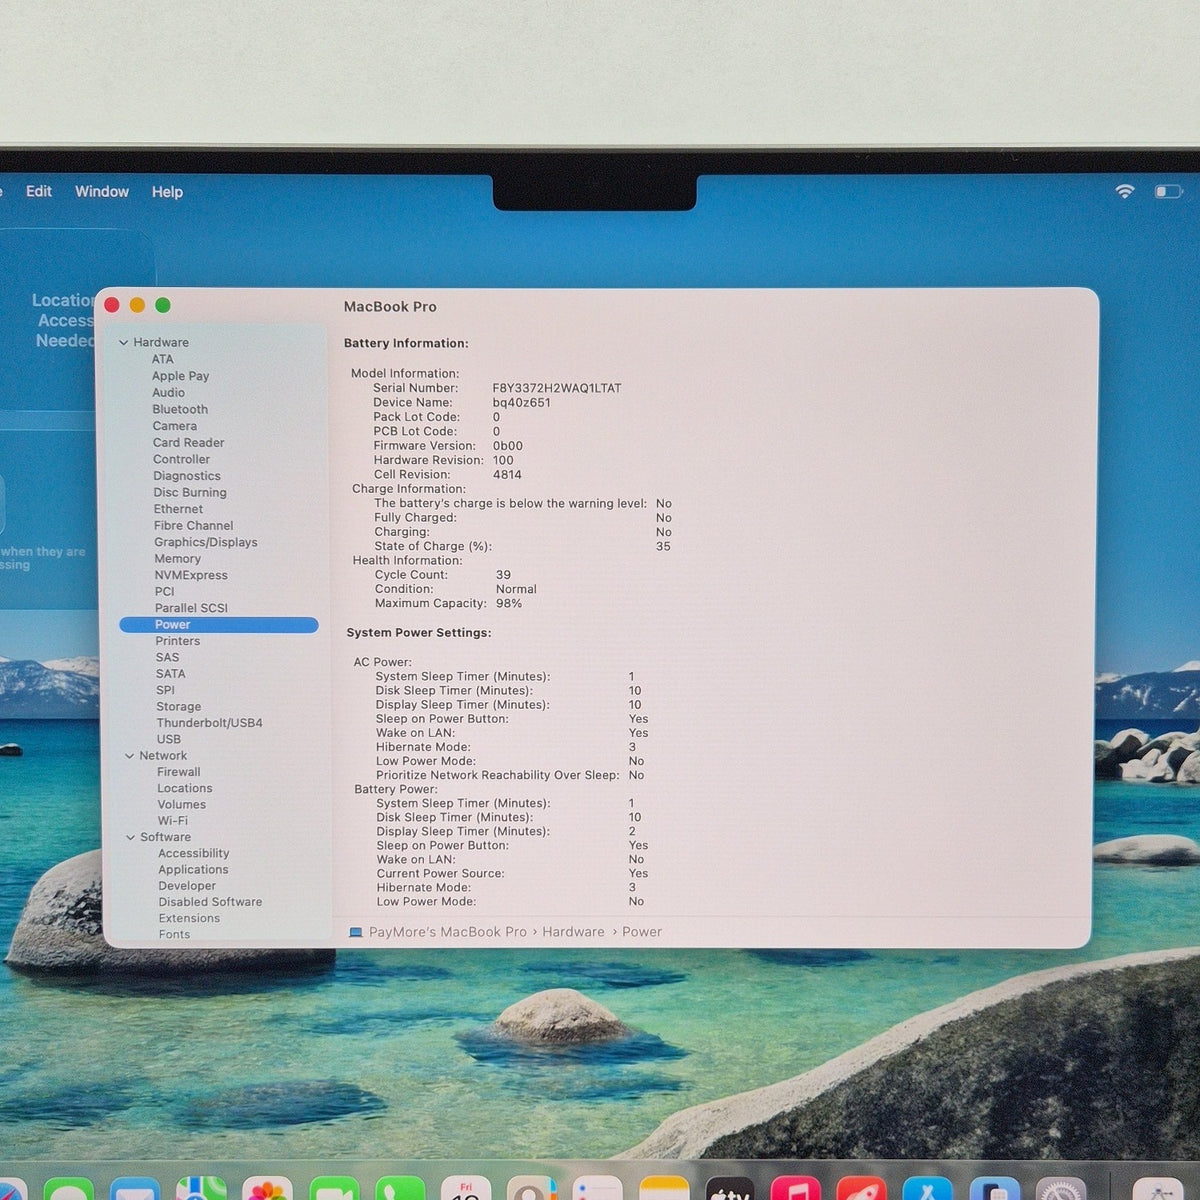The width and height of the screenshot is (1200, 1200).
Task: Select Camera in the sidebar
Action: point(174,426)
